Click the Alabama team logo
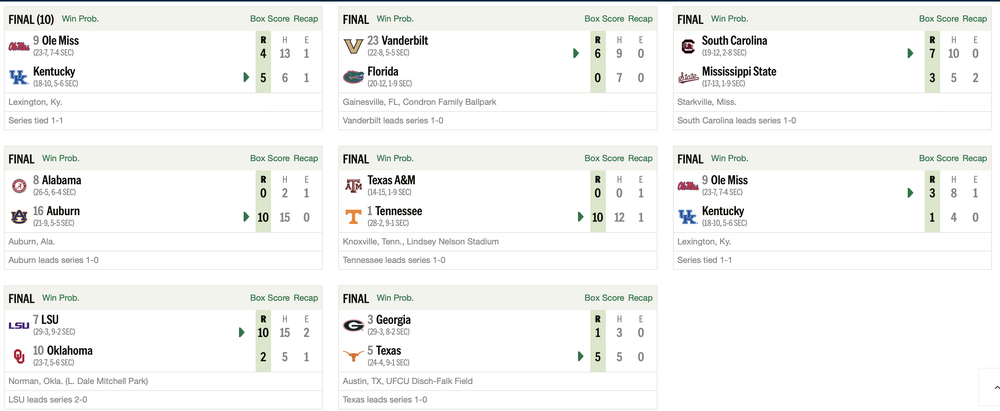 click(x=19, y=186)
